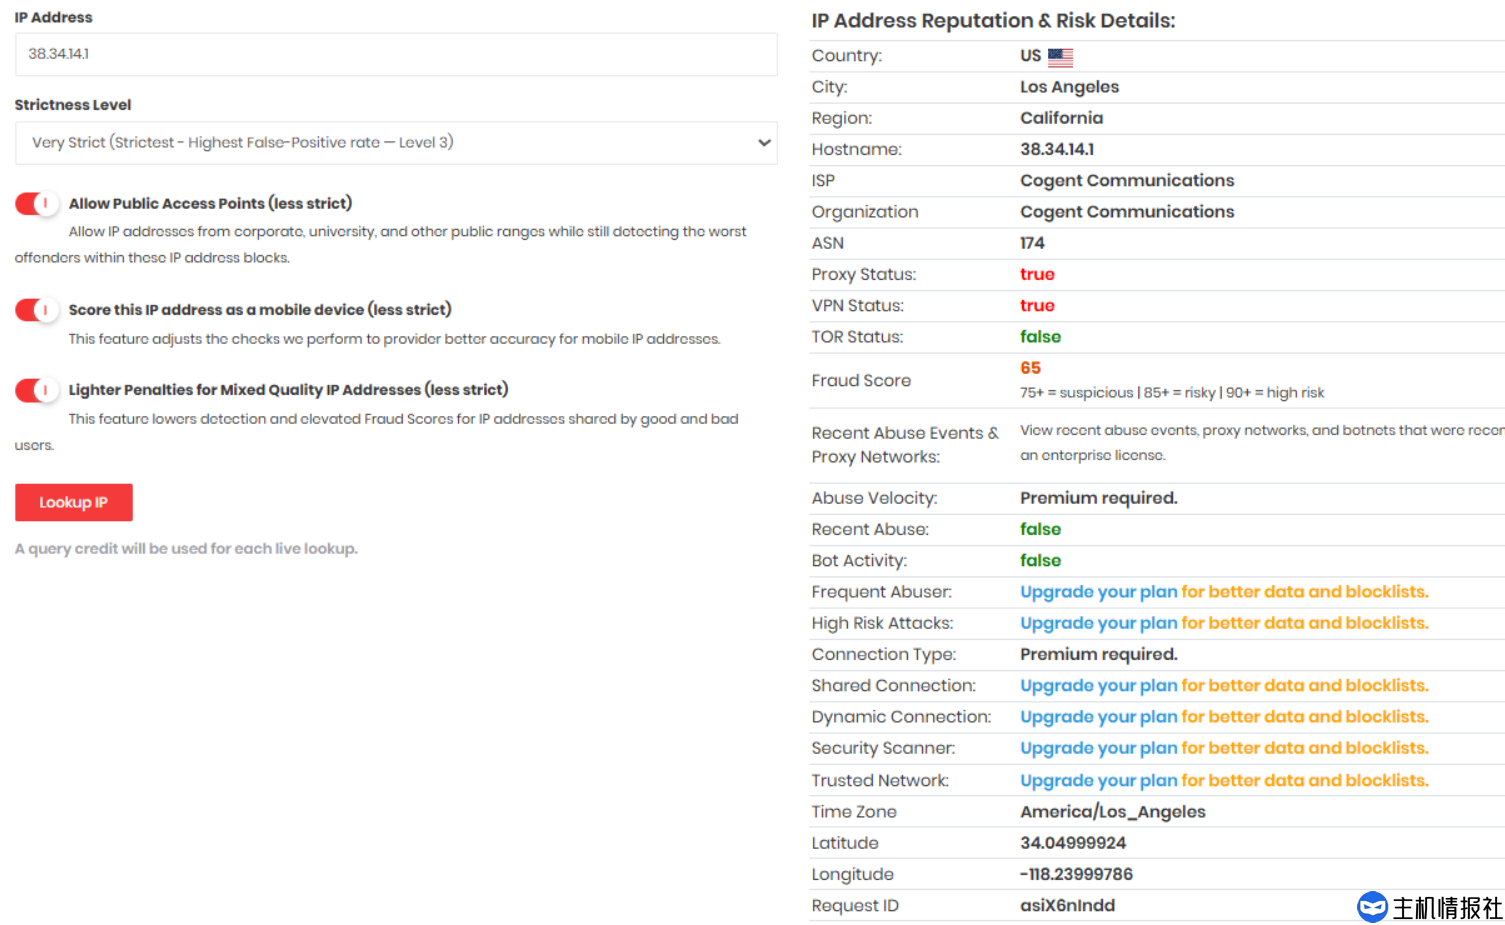1505x925 pixels.
Task: Open the Strictness Level dropdown
Action: 395,143
